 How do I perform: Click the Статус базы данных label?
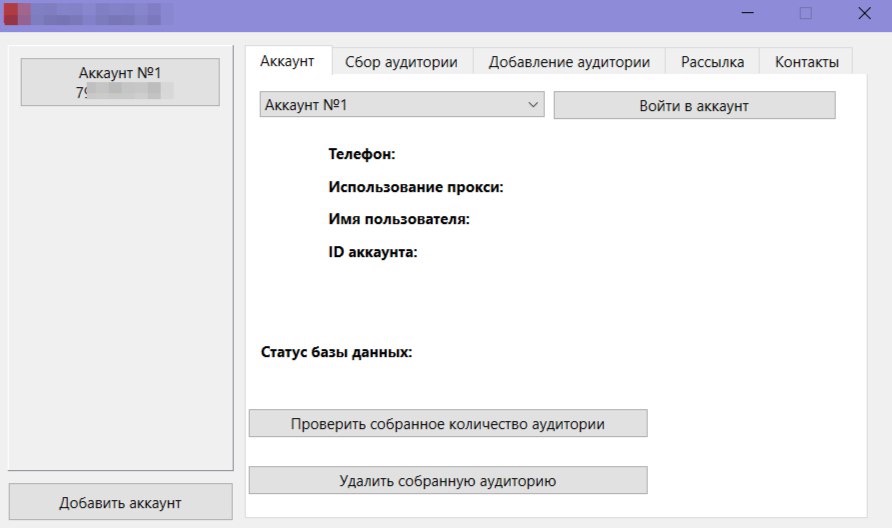point(336,352)
